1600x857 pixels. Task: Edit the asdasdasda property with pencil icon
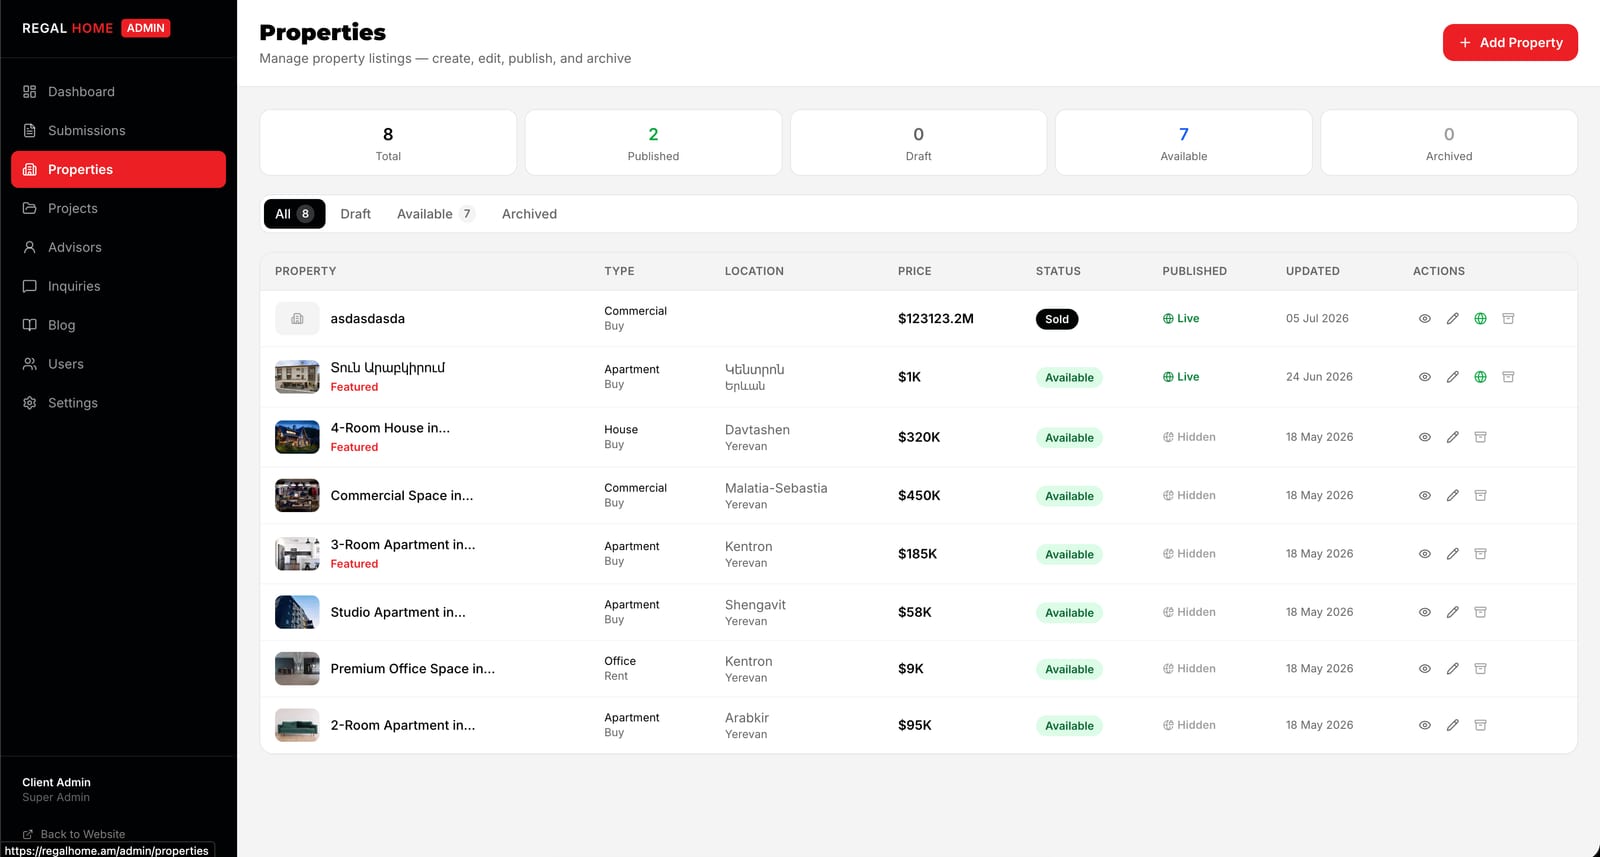click(x=1452, y=319)
